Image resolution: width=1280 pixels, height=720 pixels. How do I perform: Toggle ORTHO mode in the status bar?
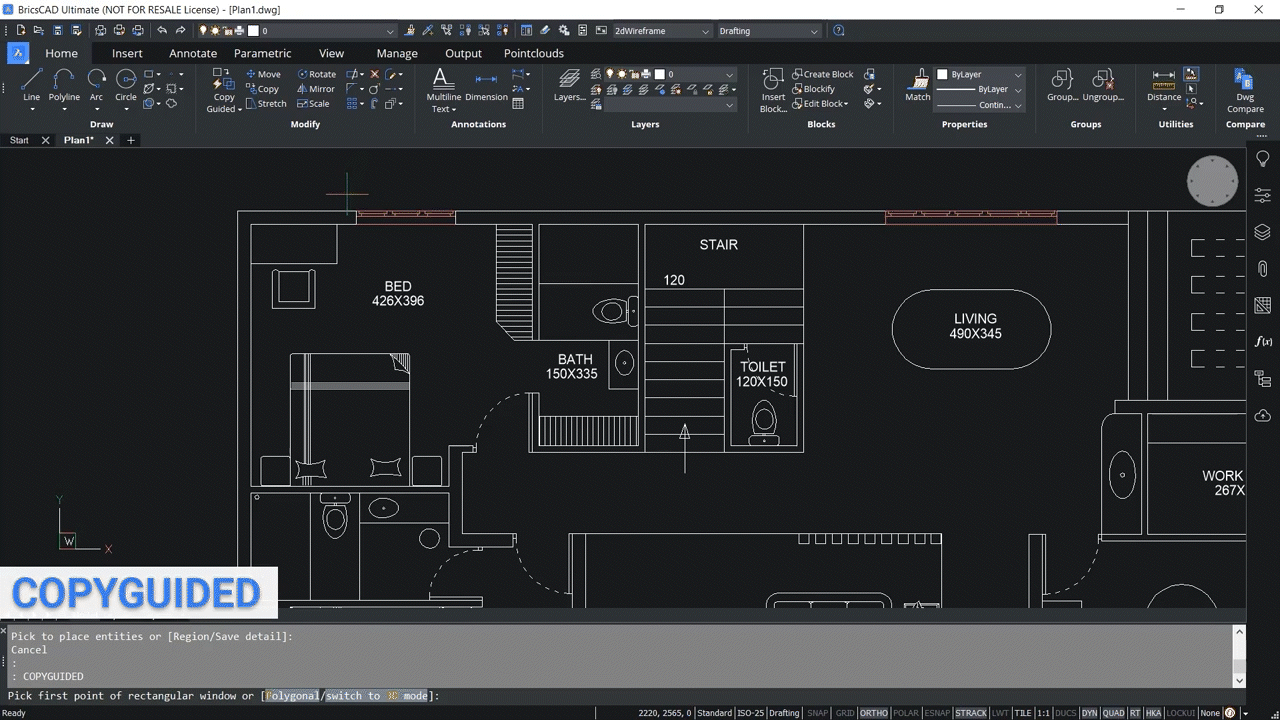[x=874, y=713]
